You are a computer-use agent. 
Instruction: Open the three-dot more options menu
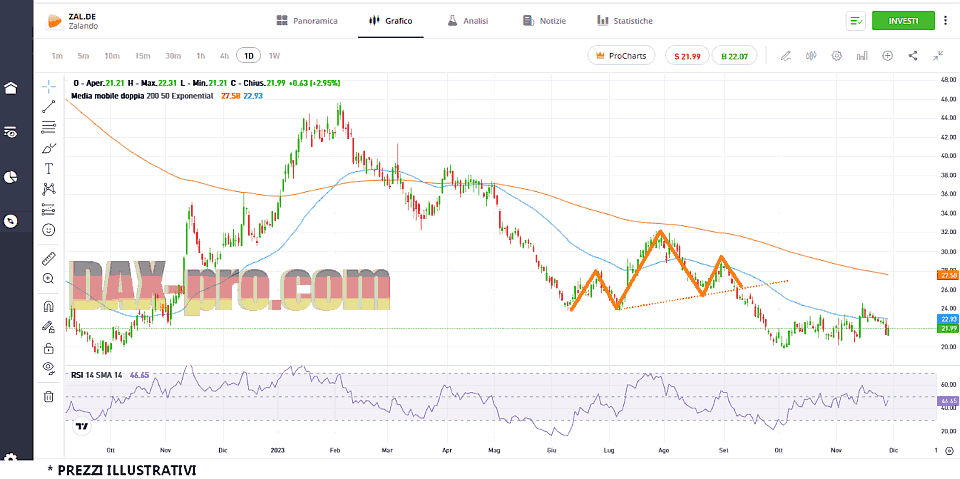(947, 21)
